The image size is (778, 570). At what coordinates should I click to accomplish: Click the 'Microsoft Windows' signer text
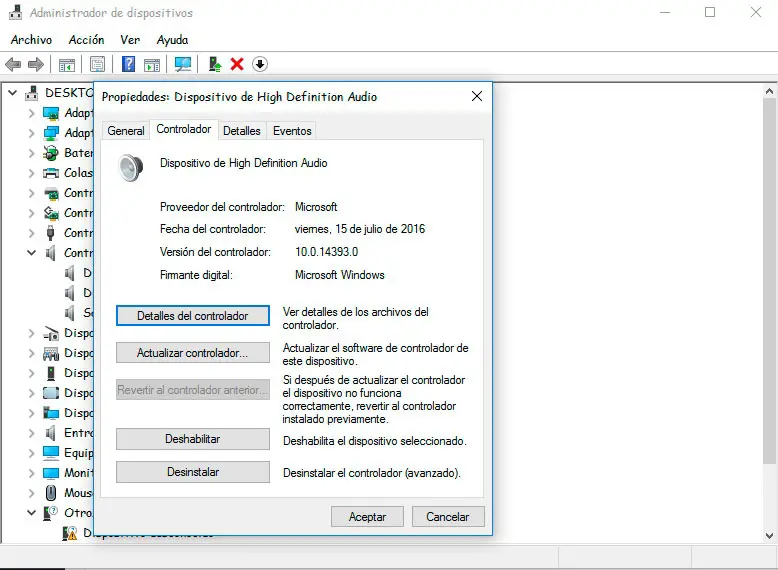coord(339,275)
